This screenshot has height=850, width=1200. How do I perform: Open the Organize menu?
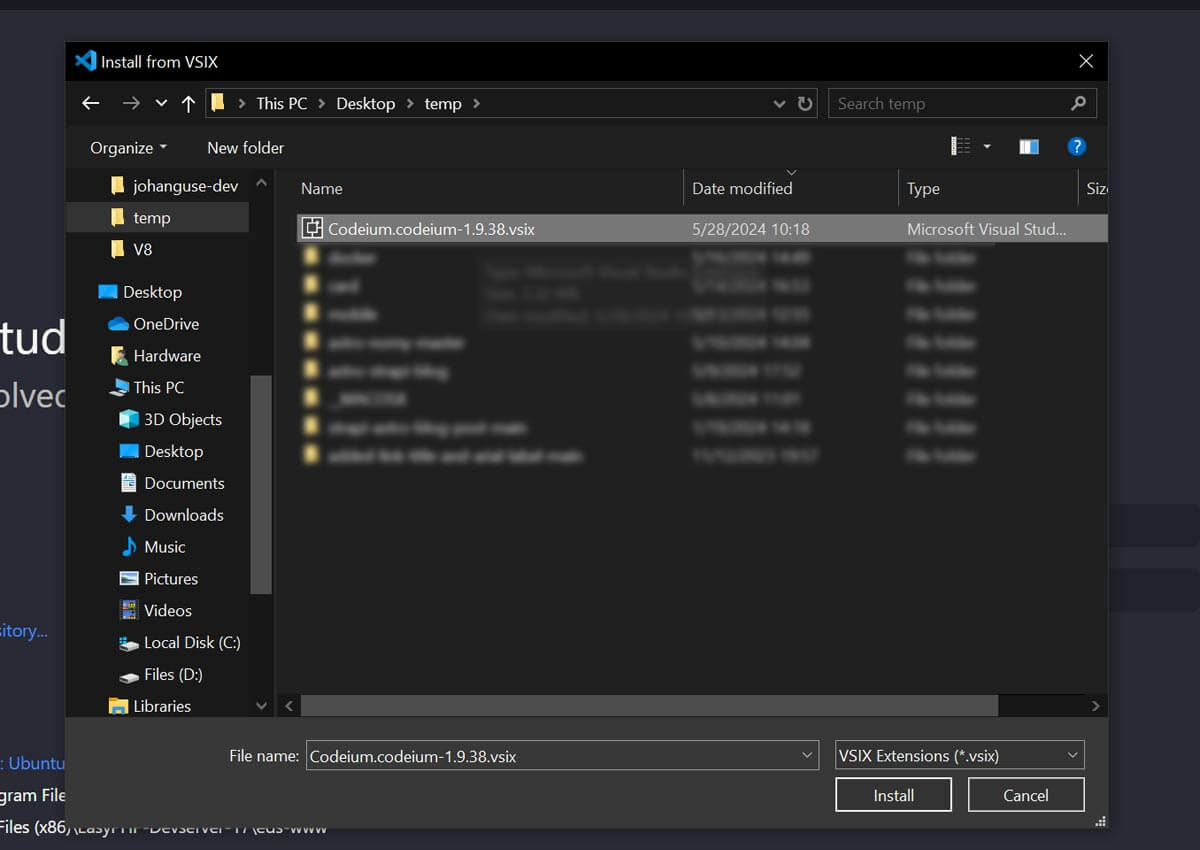tap(126, 147)
